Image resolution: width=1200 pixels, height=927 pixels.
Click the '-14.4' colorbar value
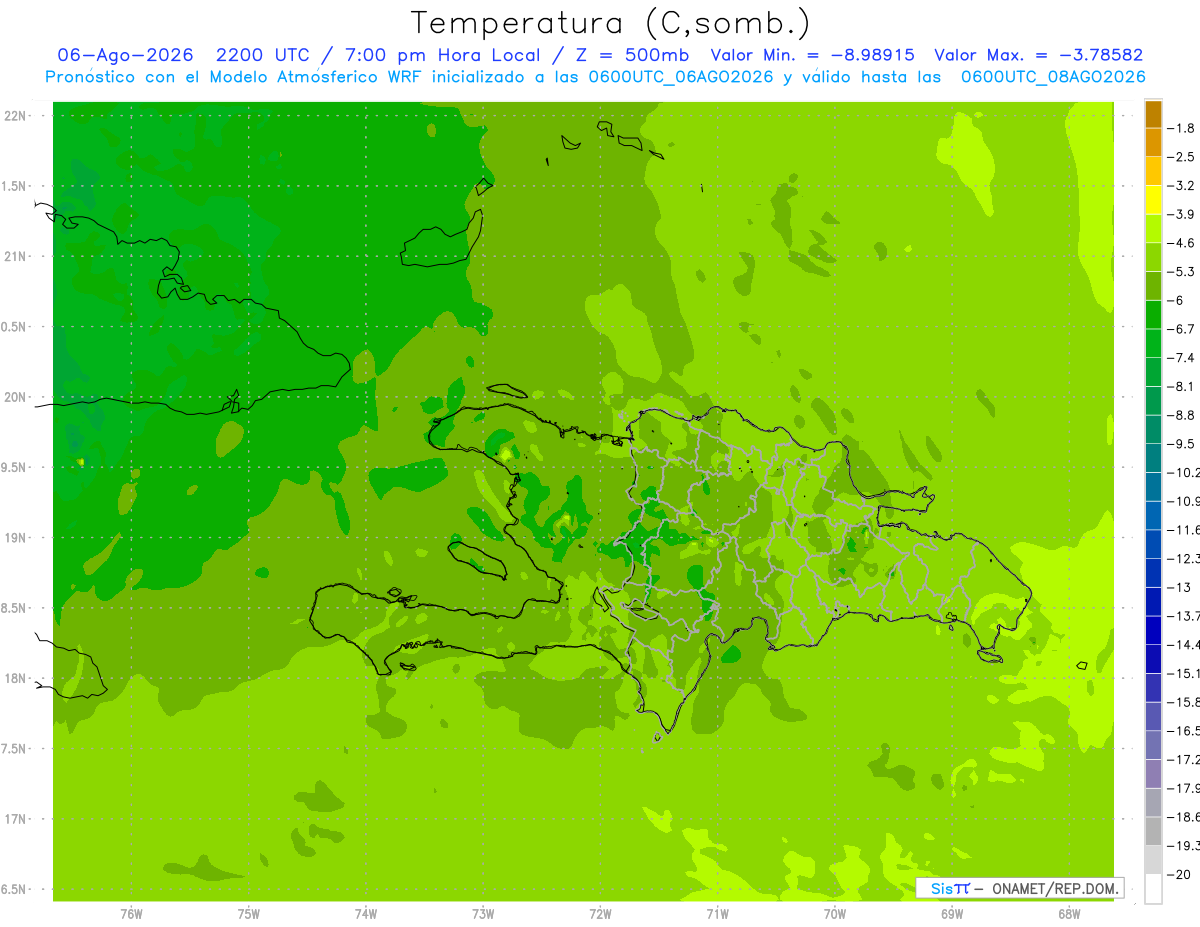point(1183,645)
